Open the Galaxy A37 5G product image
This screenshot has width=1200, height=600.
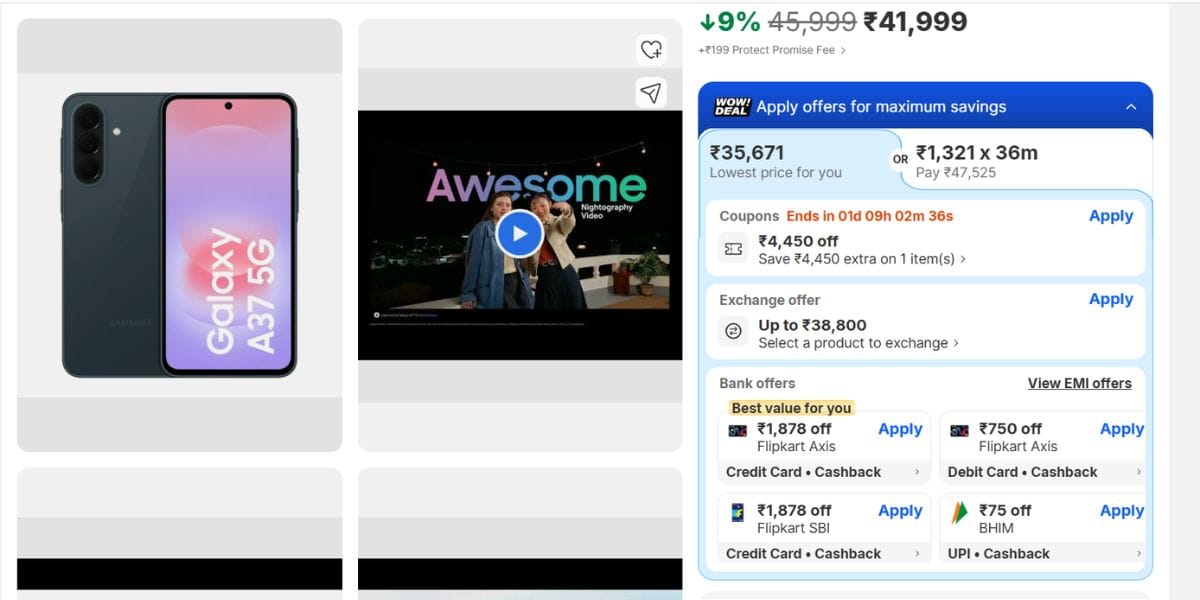pos(180,235)
